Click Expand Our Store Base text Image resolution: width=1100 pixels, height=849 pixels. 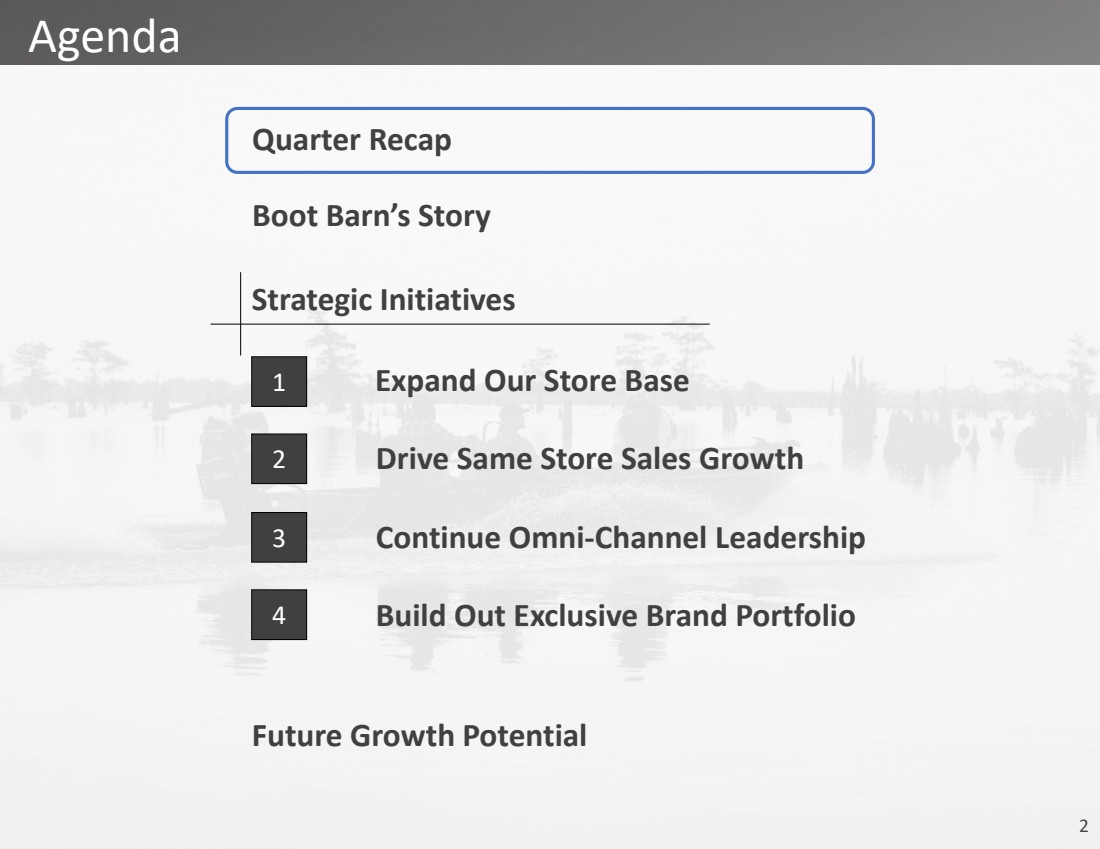pyautogui.click(x=532, y=381)
